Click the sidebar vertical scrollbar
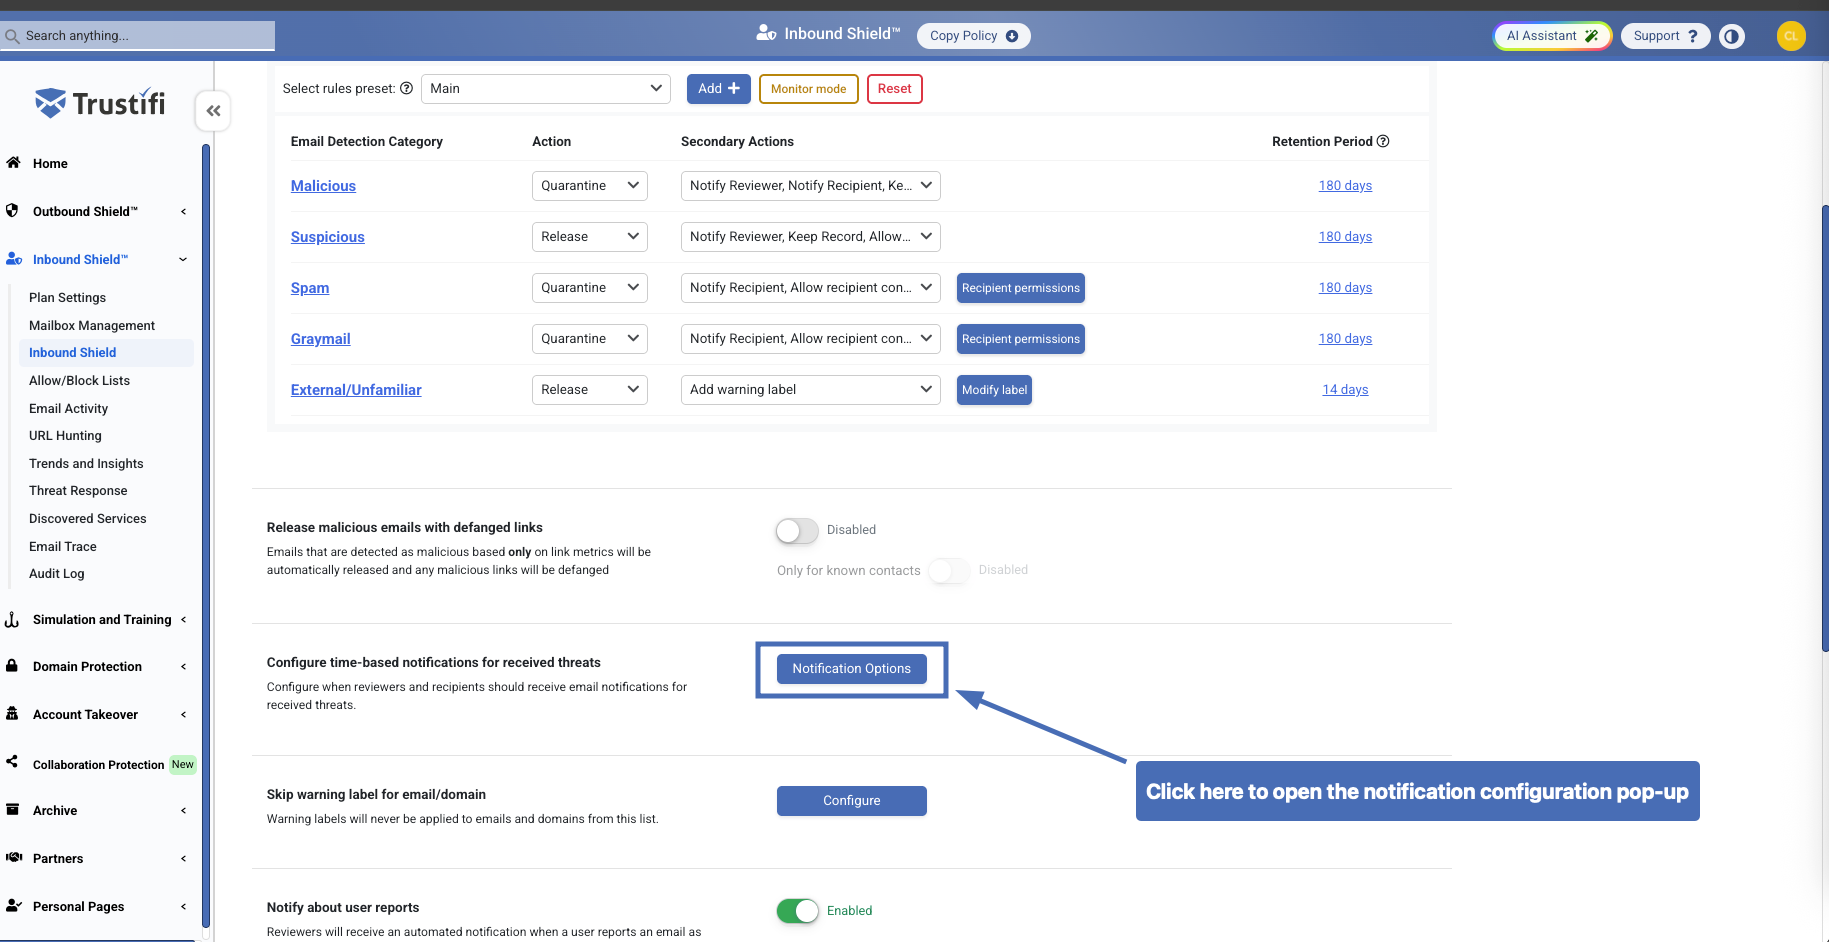Screen dimensions: 1829x942 206,535
